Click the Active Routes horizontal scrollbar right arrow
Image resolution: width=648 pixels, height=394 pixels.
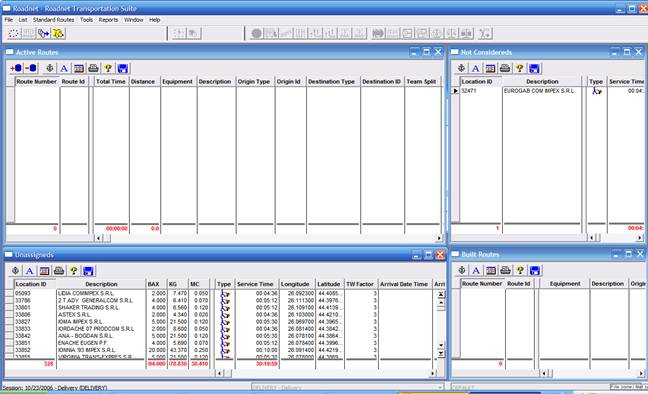point(439,238)
